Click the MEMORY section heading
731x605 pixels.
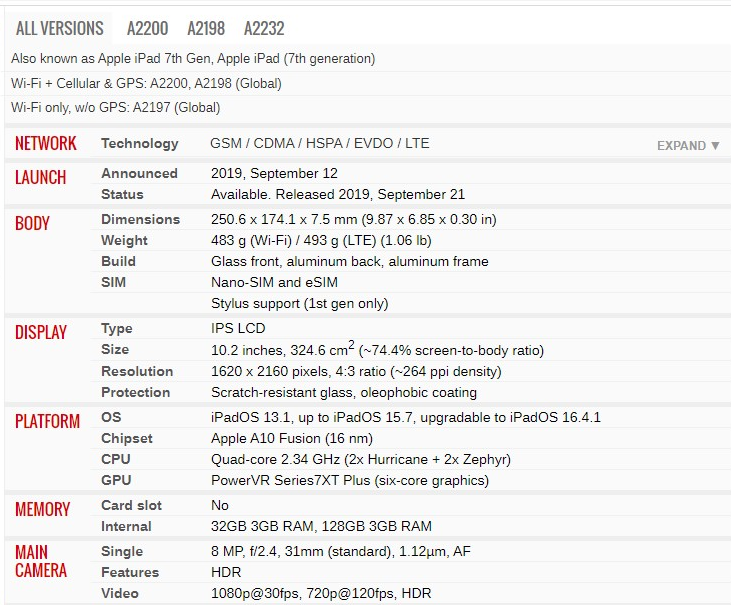pos(42,509)
